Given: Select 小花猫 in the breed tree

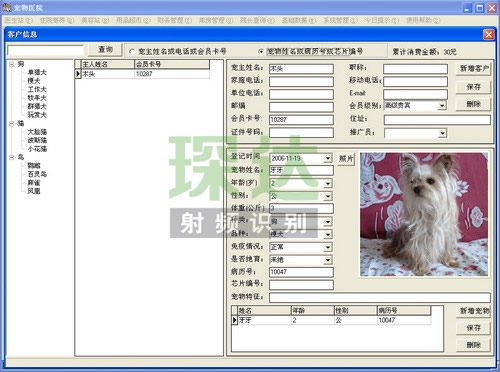Looking at the screenshot, I should (37, 149).
